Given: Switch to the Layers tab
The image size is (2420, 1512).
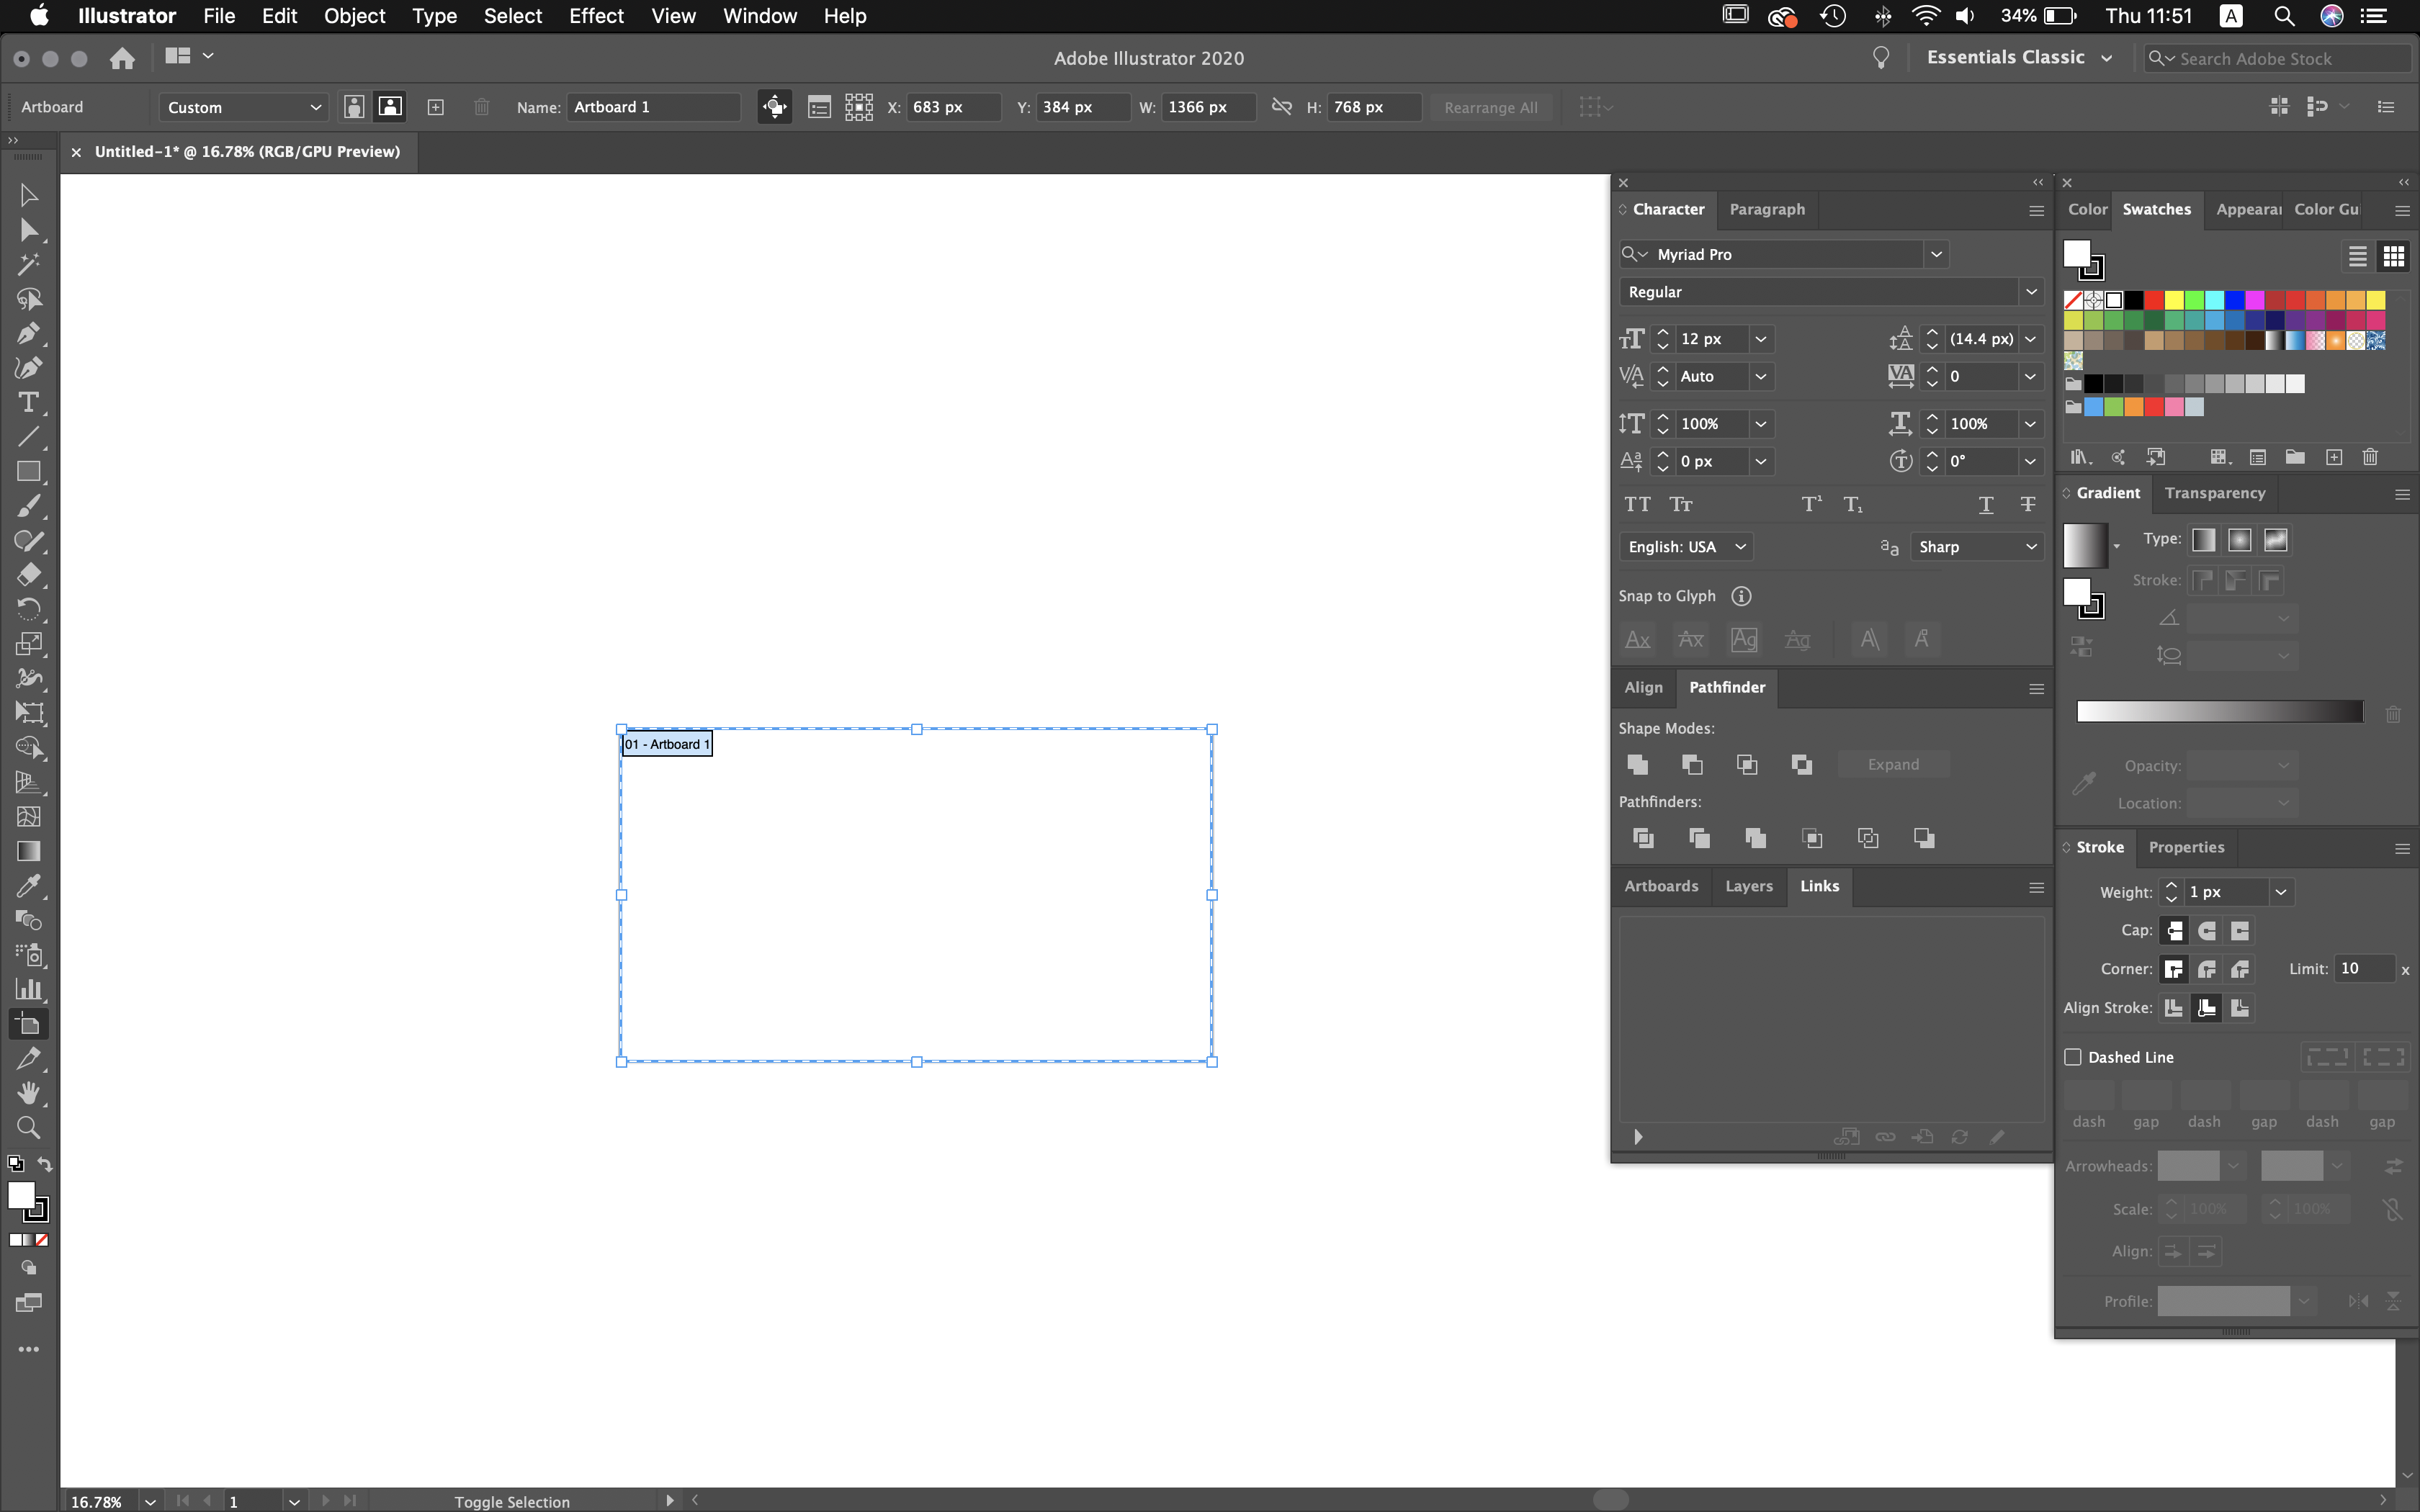Looking at the screenshot, I should pyautogui.click(x=1748, y=886).
